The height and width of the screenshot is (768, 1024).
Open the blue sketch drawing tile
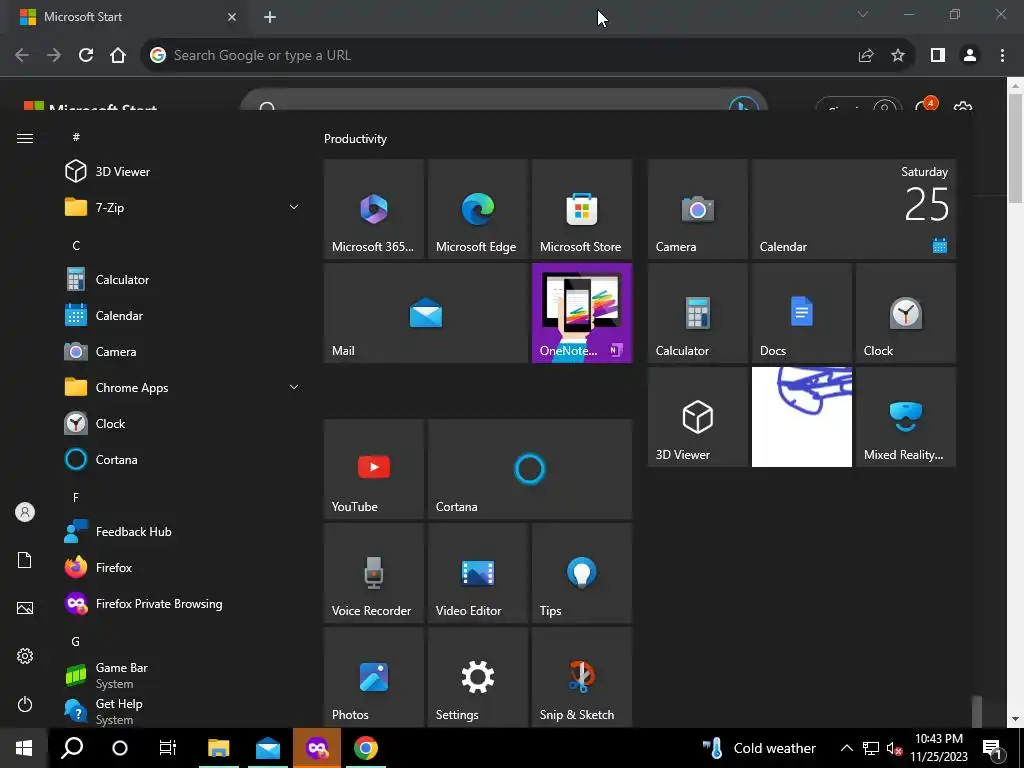[x=801, y=417]
